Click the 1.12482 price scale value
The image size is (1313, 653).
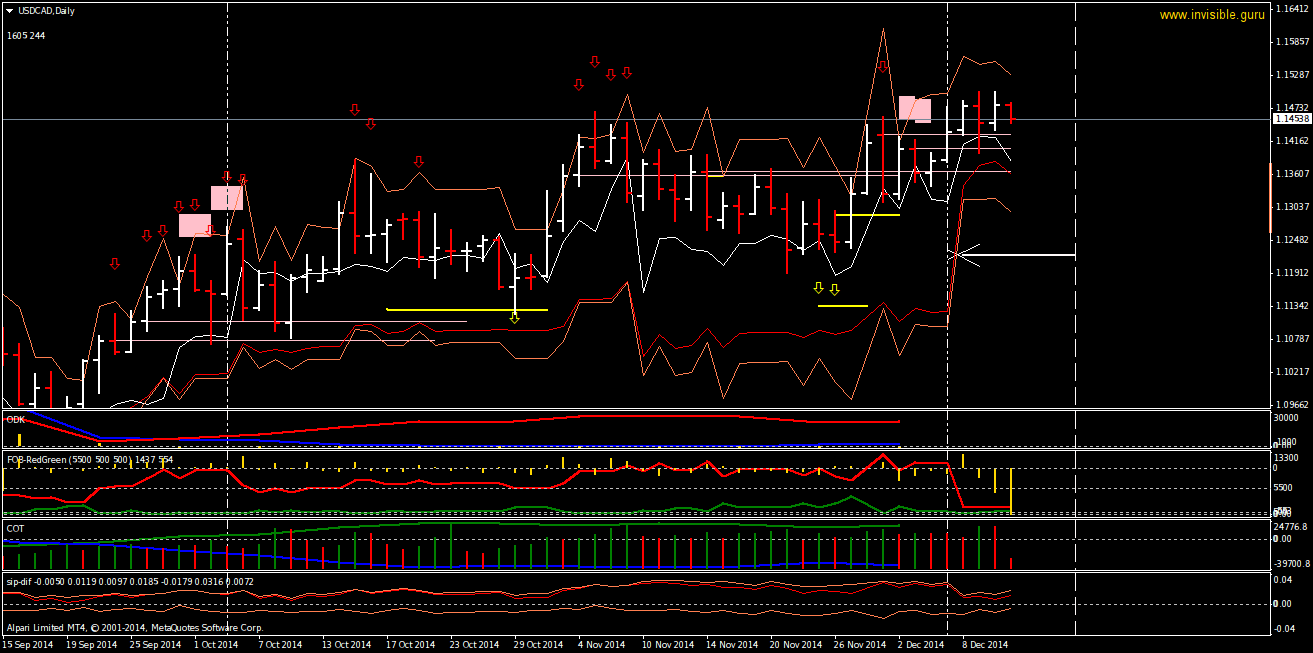tap(1294, 240)
